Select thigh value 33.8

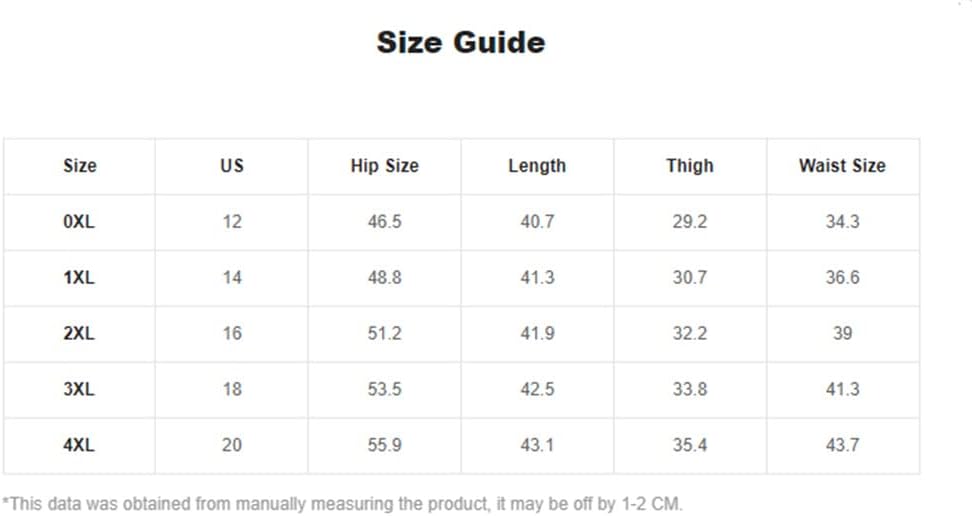point(690,389)
